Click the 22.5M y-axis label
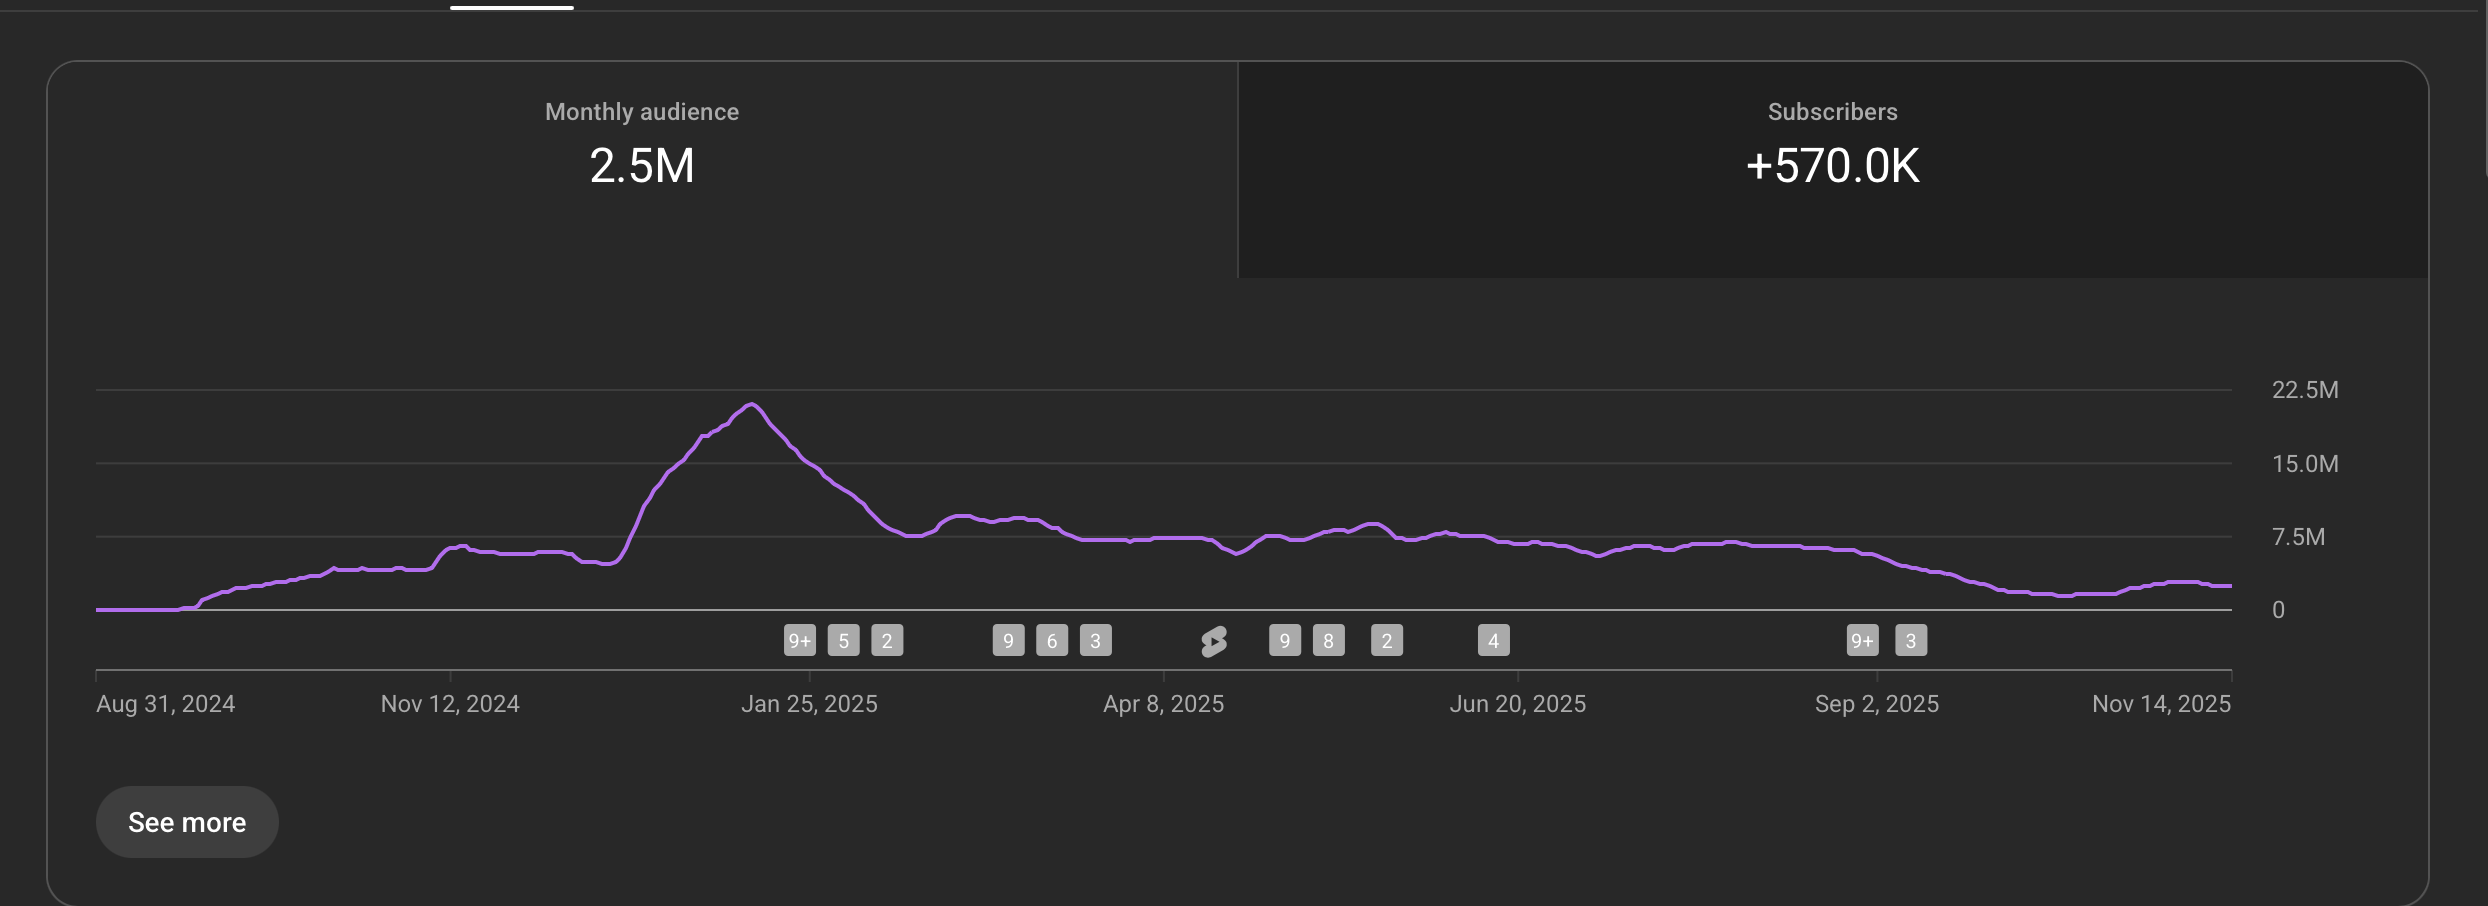 coord(2305,390)
